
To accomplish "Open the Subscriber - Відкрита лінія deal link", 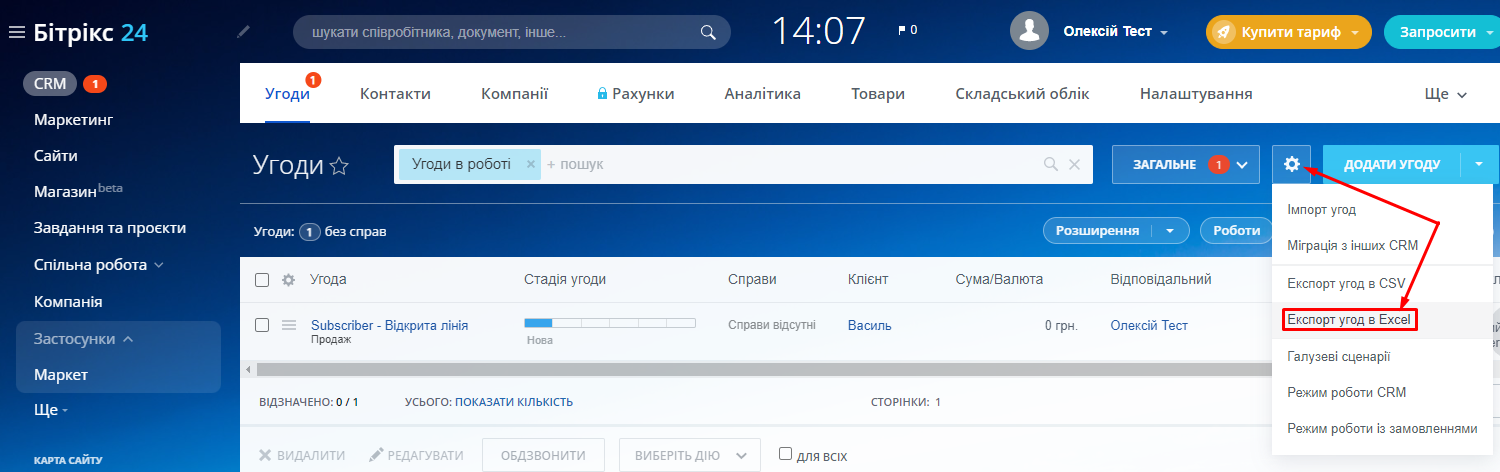I will 389,325.
